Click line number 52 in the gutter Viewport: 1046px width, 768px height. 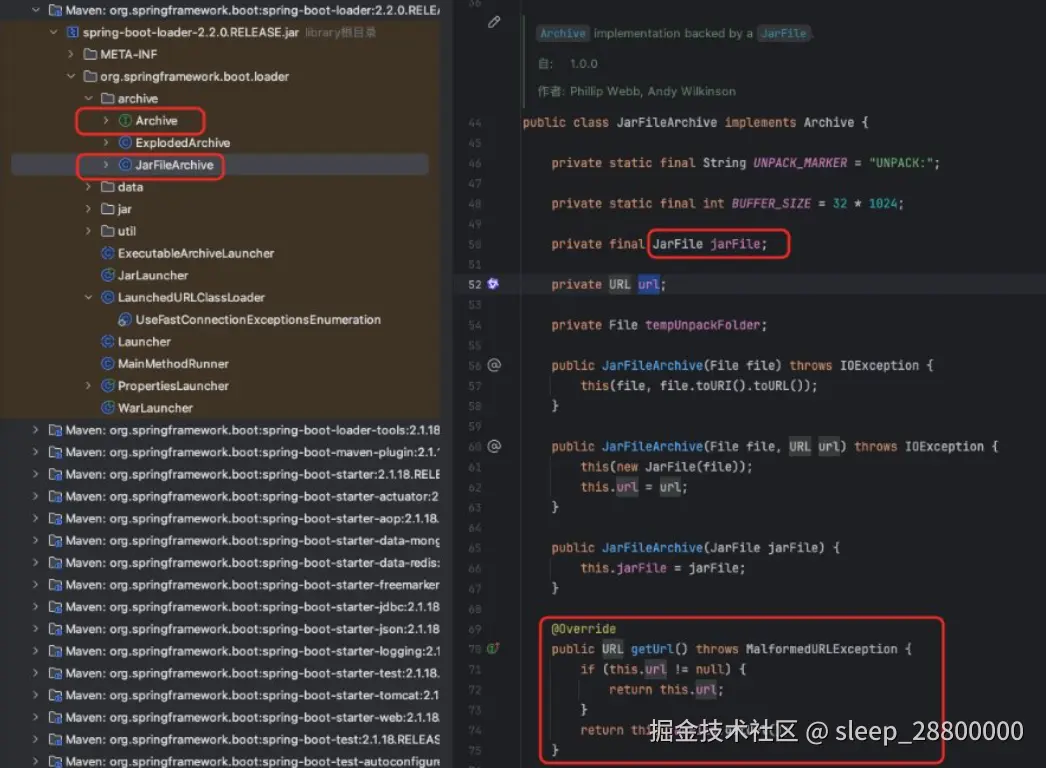coord(474,284)
